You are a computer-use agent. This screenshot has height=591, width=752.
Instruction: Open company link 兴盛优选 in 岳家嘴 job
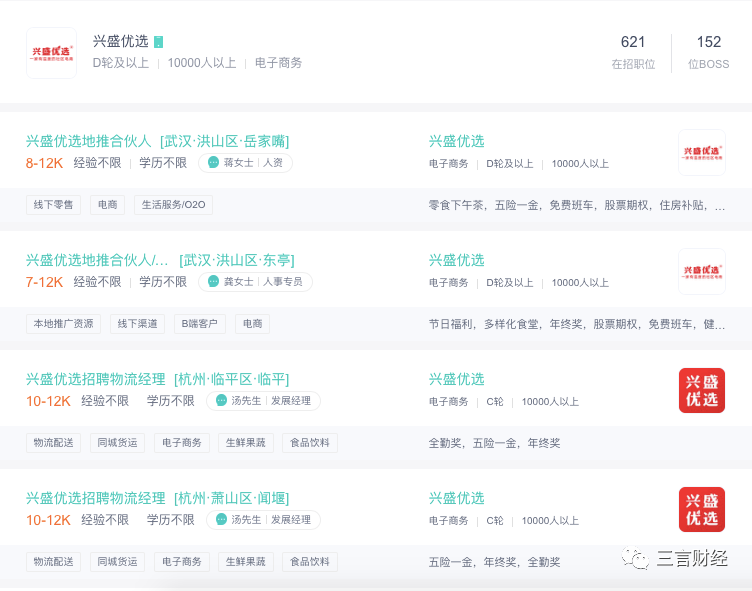457,141
